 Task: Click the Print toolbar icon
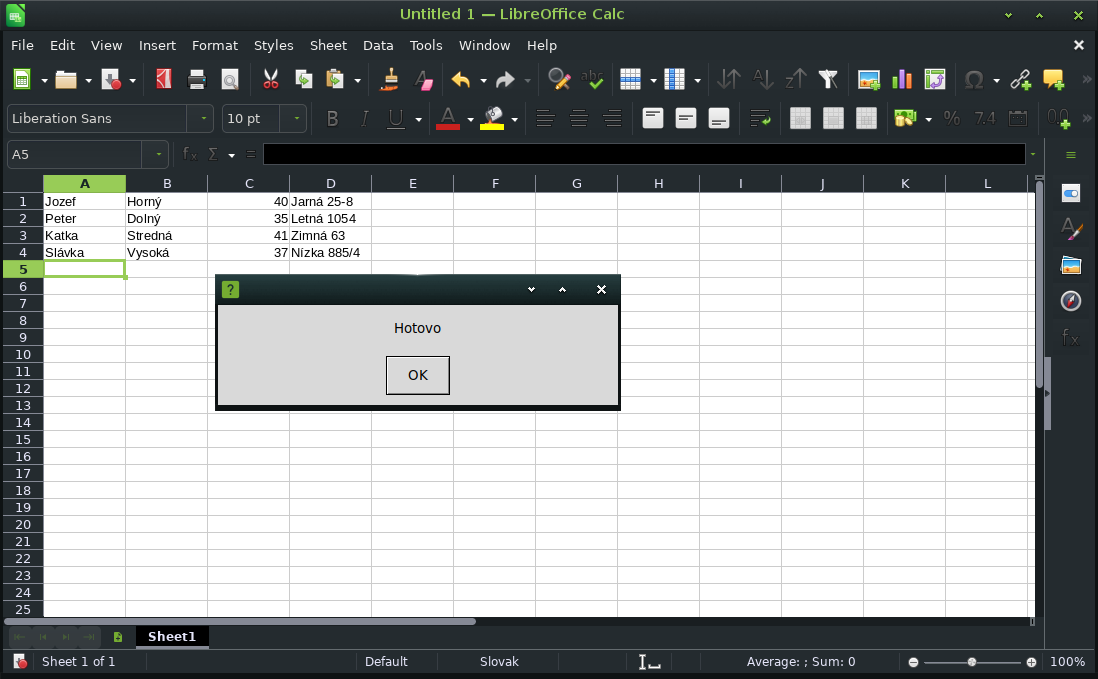(197, 80)
